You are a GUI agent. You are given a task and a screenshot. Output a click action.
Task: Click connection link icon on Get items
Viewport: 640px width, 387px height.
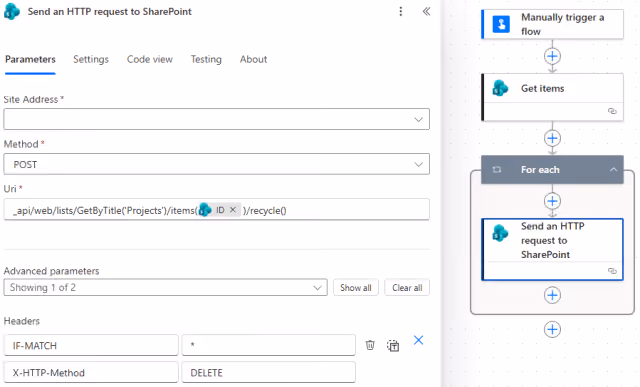click(612, 111)
